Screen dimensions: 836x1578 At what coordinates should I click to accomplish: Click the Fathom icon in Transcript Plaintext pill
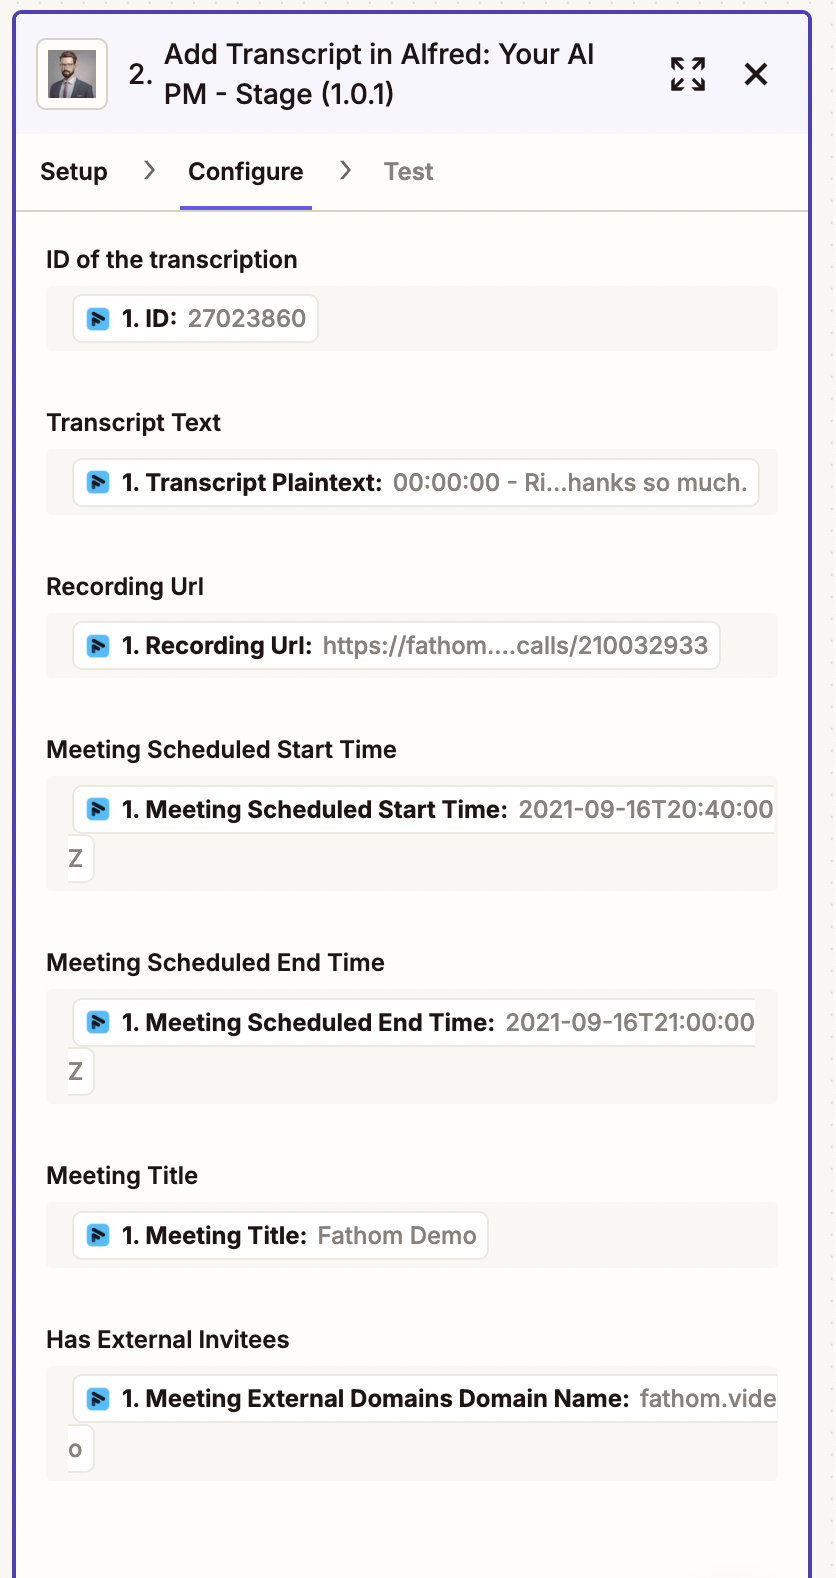(98, 483)
